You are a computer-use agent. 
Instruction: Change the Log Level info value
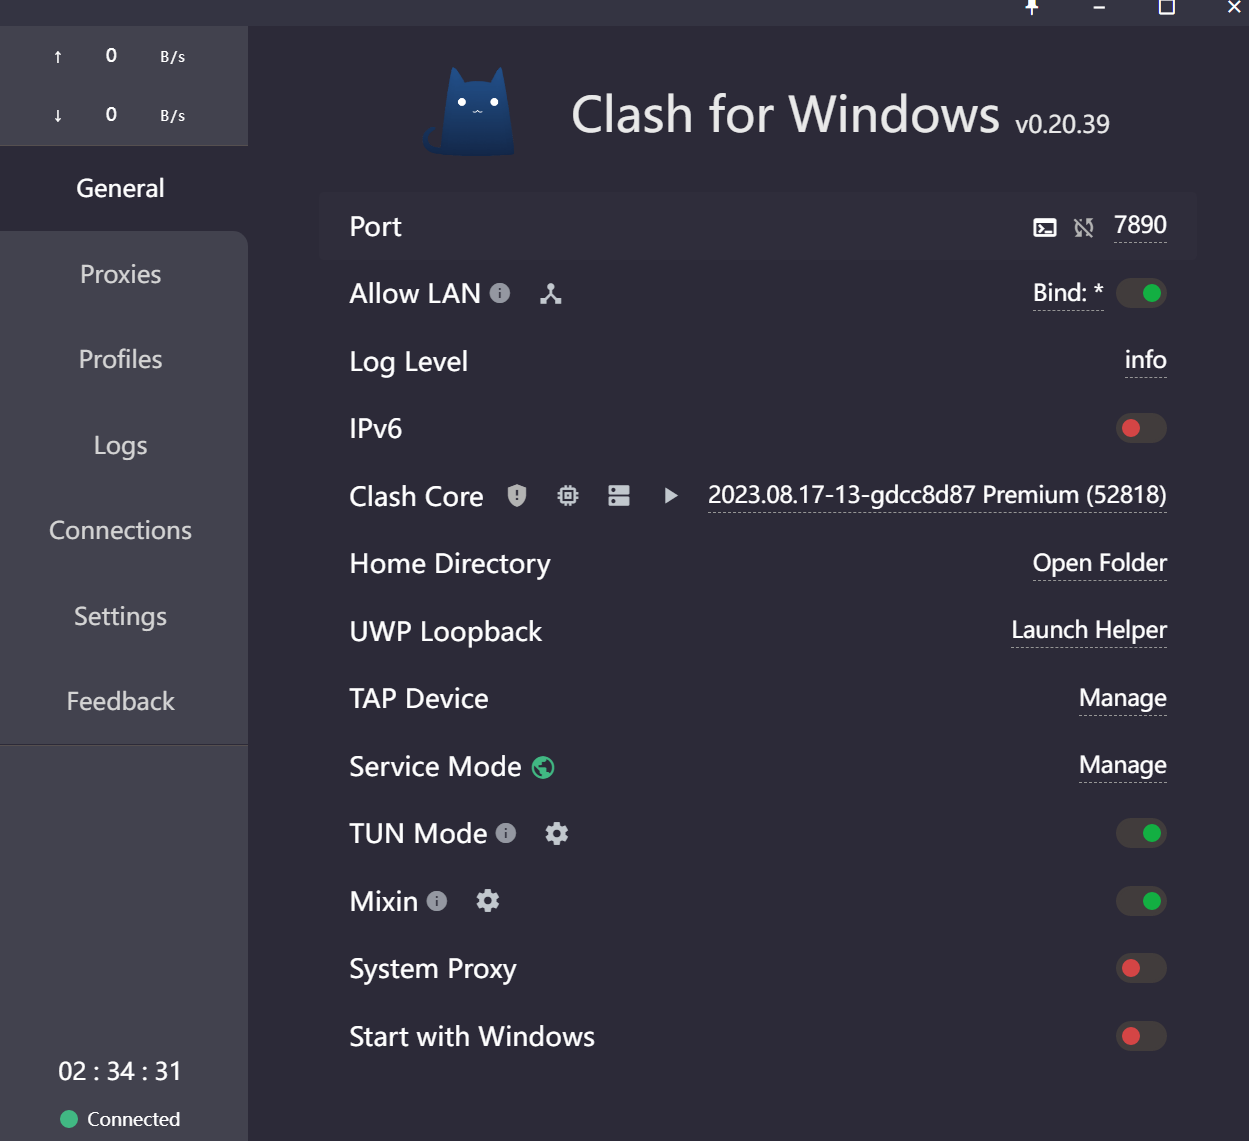1145,360
